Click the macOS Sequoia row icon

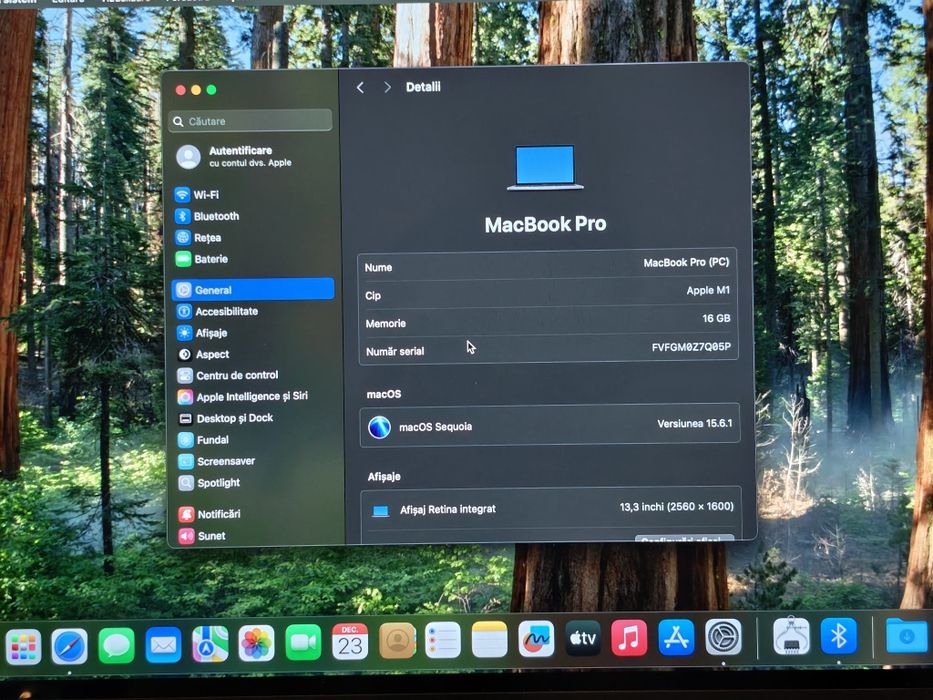[x=380, y=427]
